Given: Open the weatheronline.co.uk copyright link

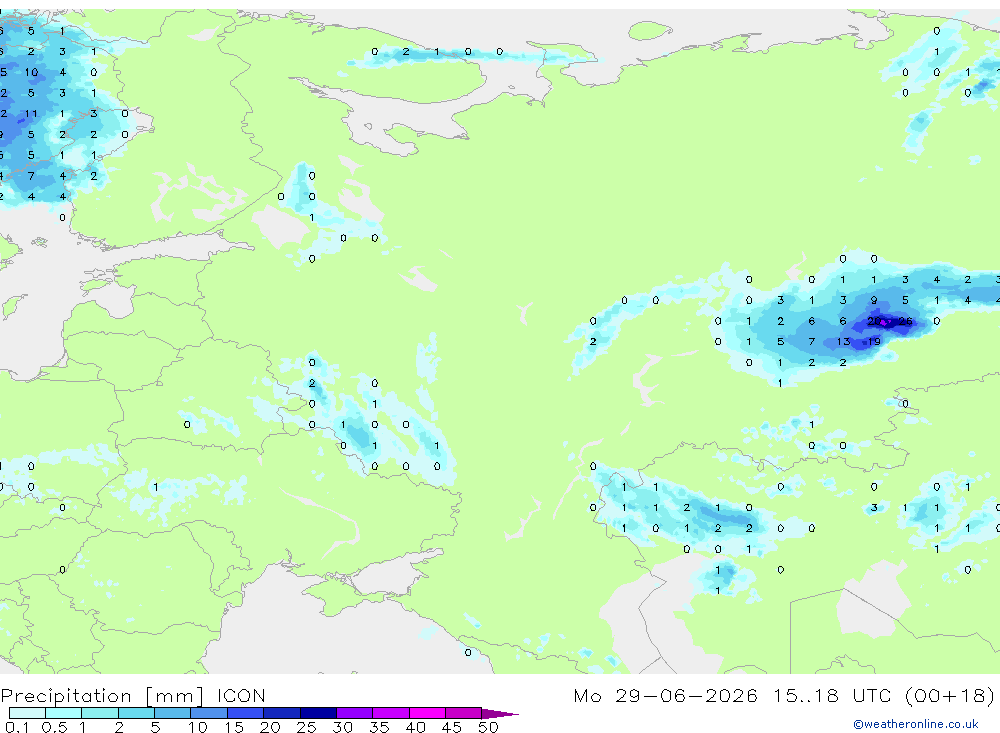Looking at the screenshot, I should [x=916, y=724].
